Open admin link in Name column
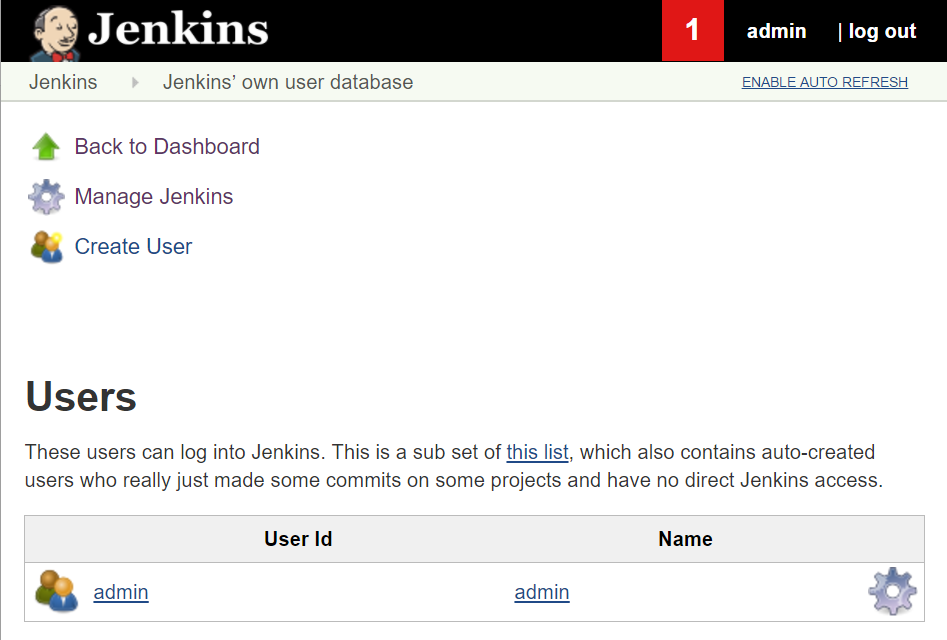Image resolution: width=947 pixels, height=640 pixels. pos(542,592)
